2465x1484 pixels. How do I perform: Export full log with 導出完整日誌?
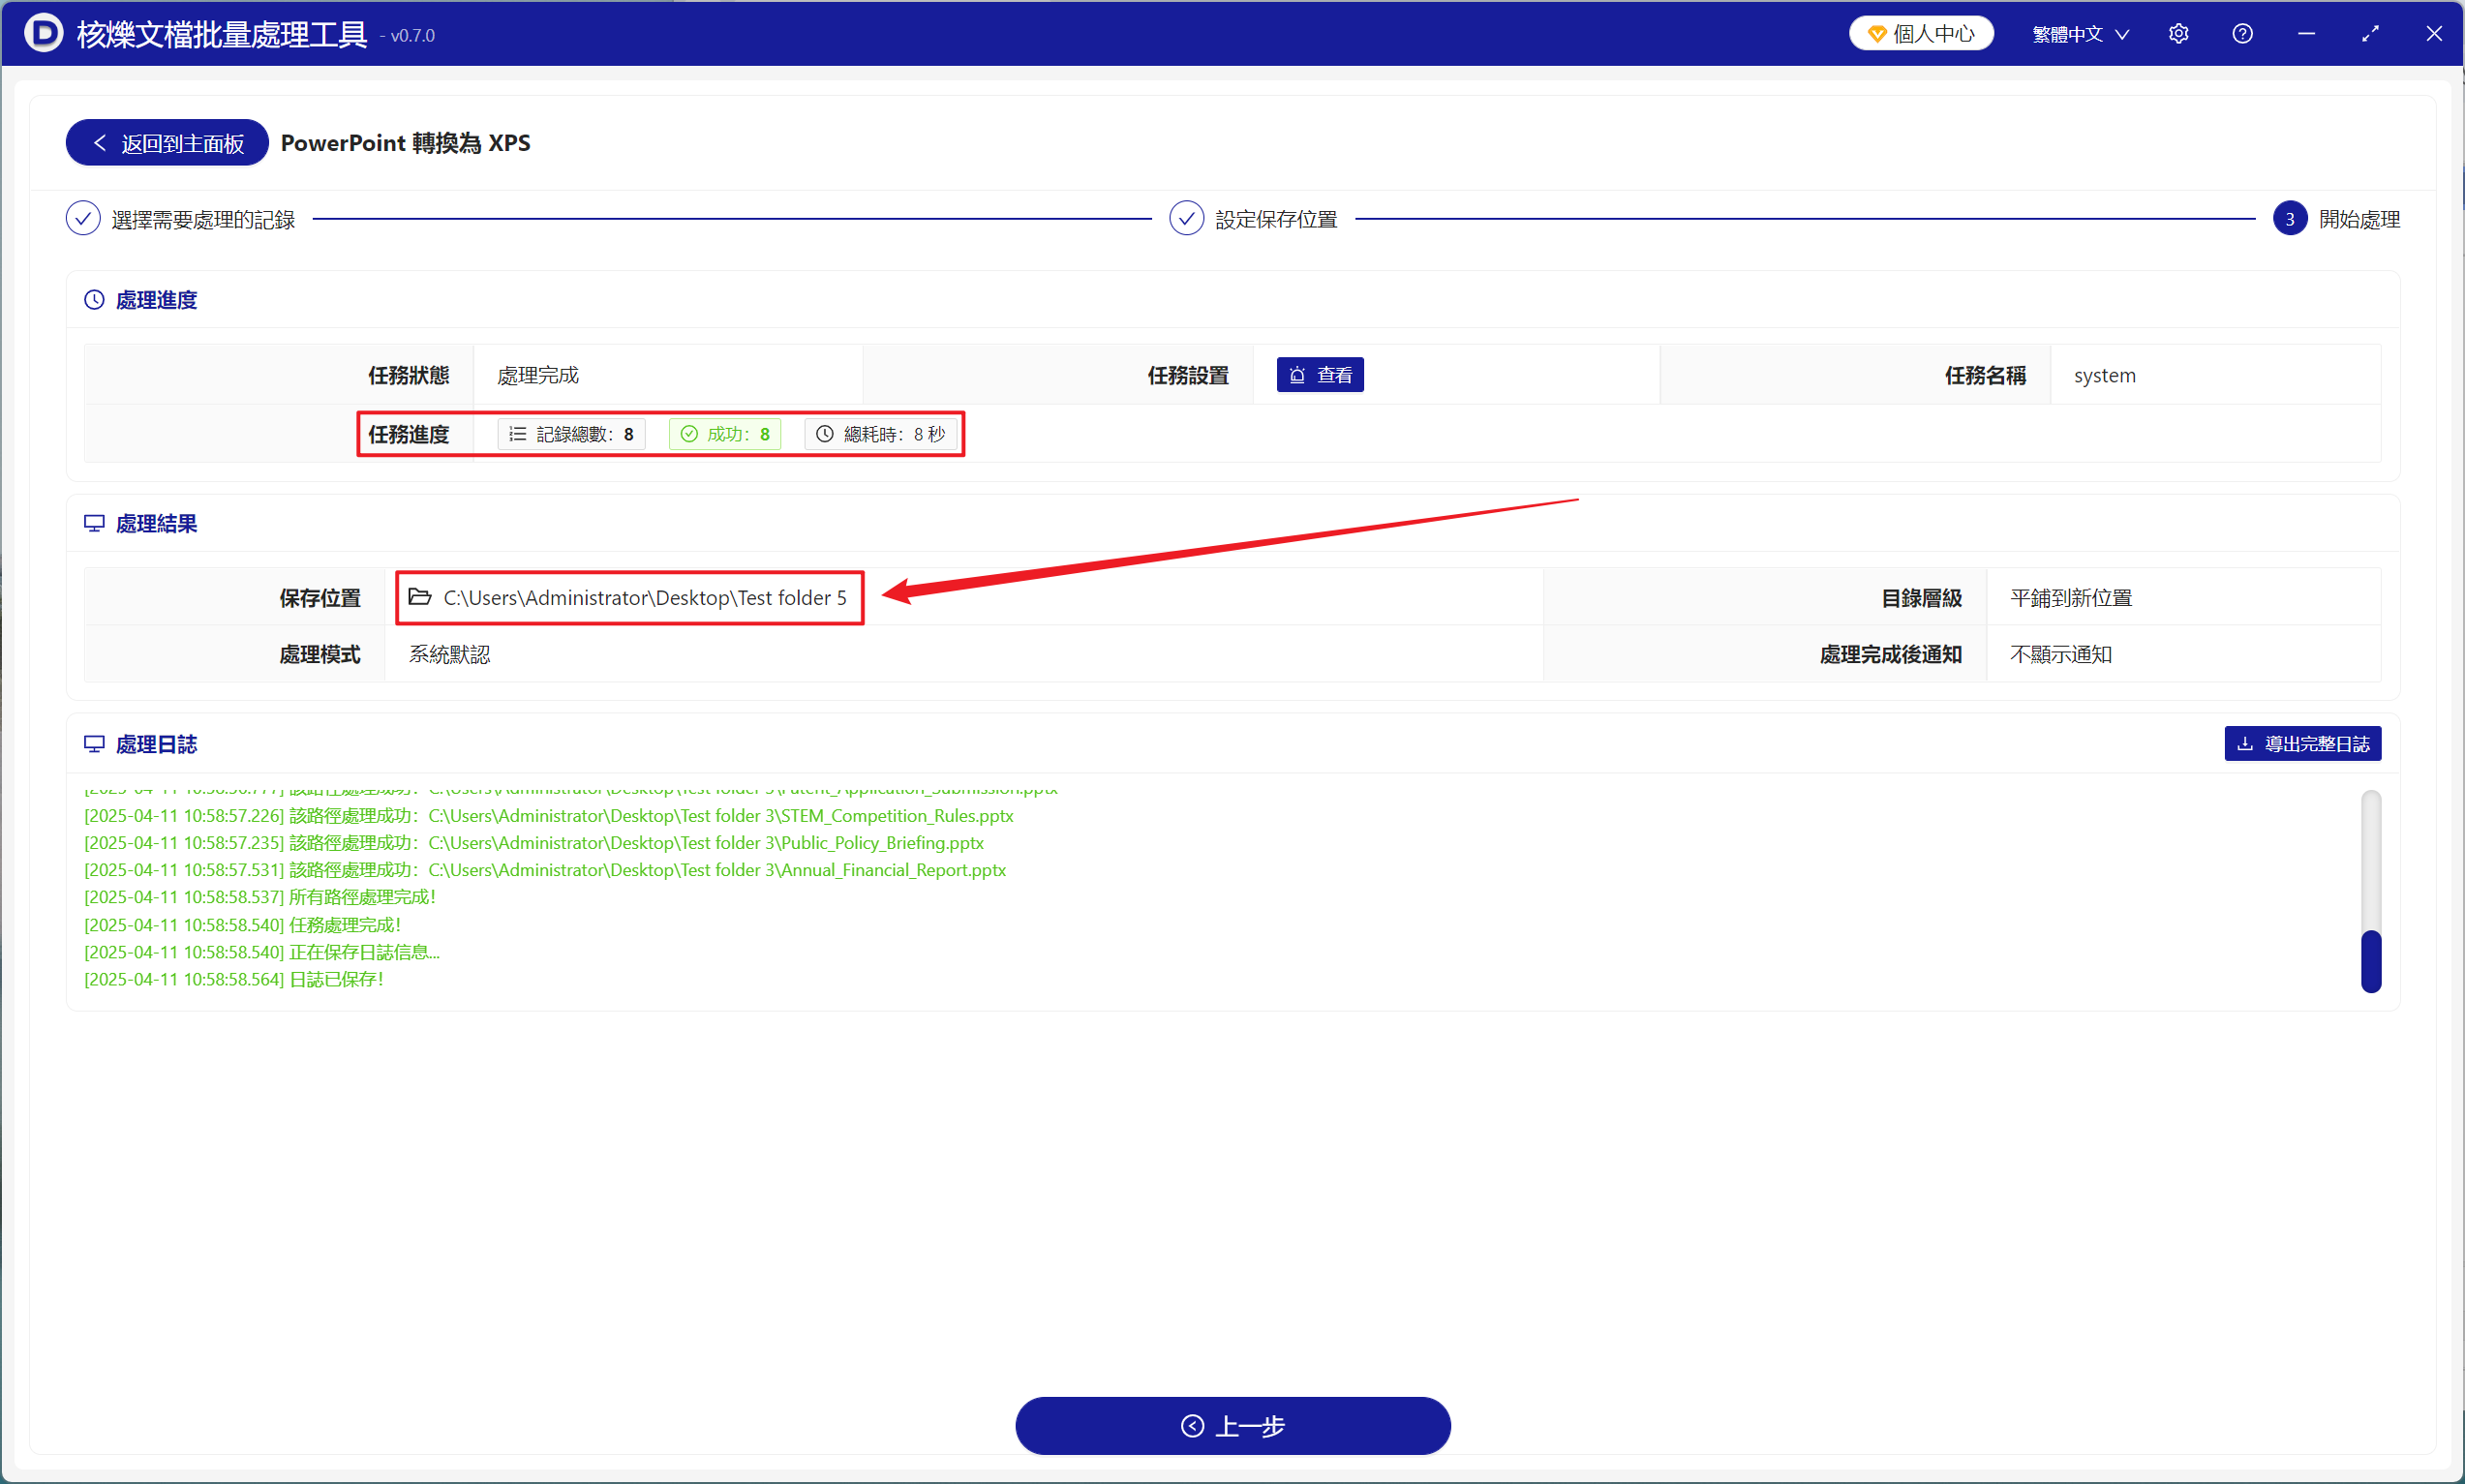(x=2303, y=743)
